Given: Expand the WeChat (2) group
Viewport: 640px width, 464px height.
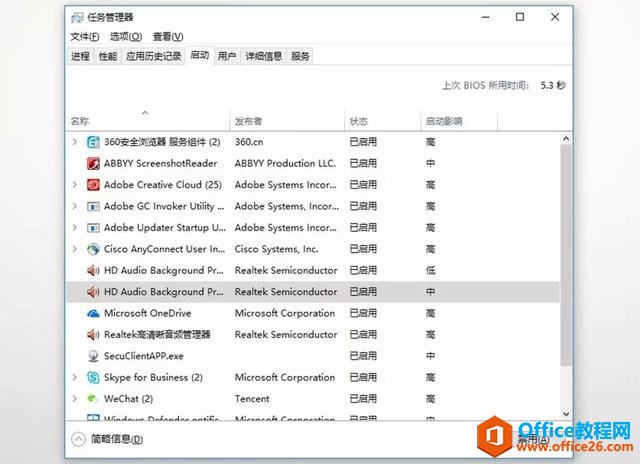Looking at the screenshot, I should [x=75, y=399].
